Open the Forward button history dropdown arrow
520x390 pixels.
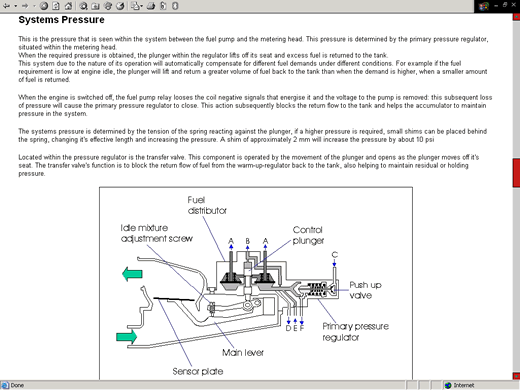(34, 6)
